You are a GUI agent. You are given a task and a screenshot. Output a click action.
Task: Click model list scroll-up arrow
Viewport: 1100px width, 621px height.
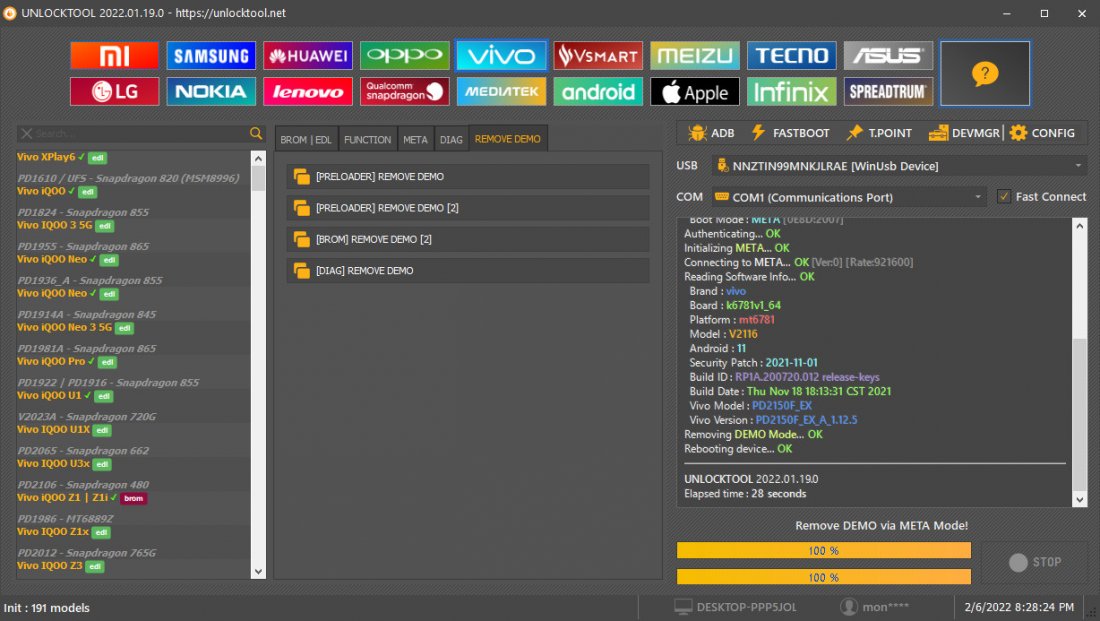coord(258,158)
